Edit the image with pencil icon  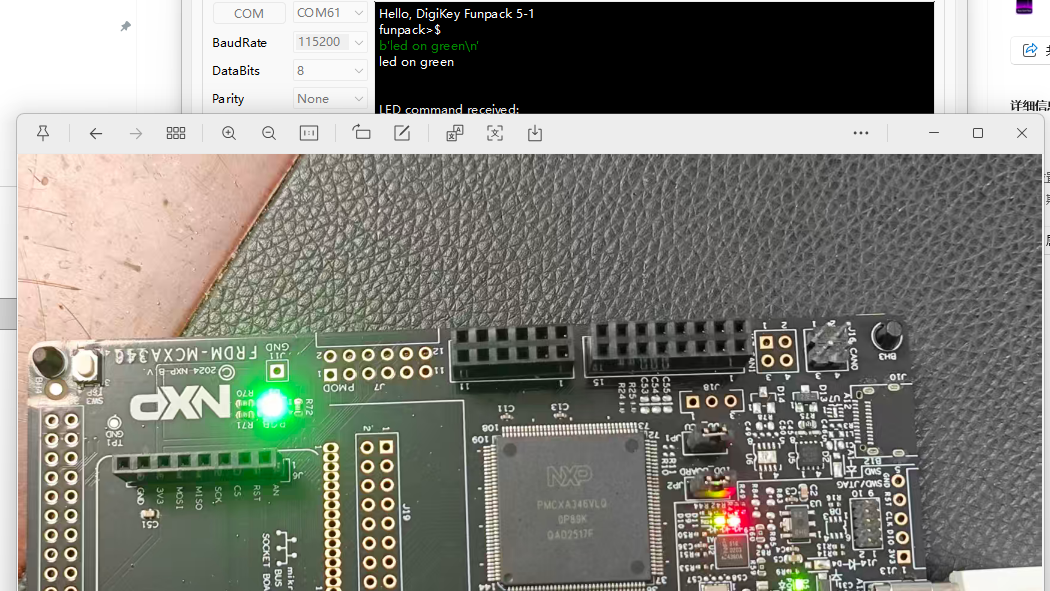tap(402, 133)
